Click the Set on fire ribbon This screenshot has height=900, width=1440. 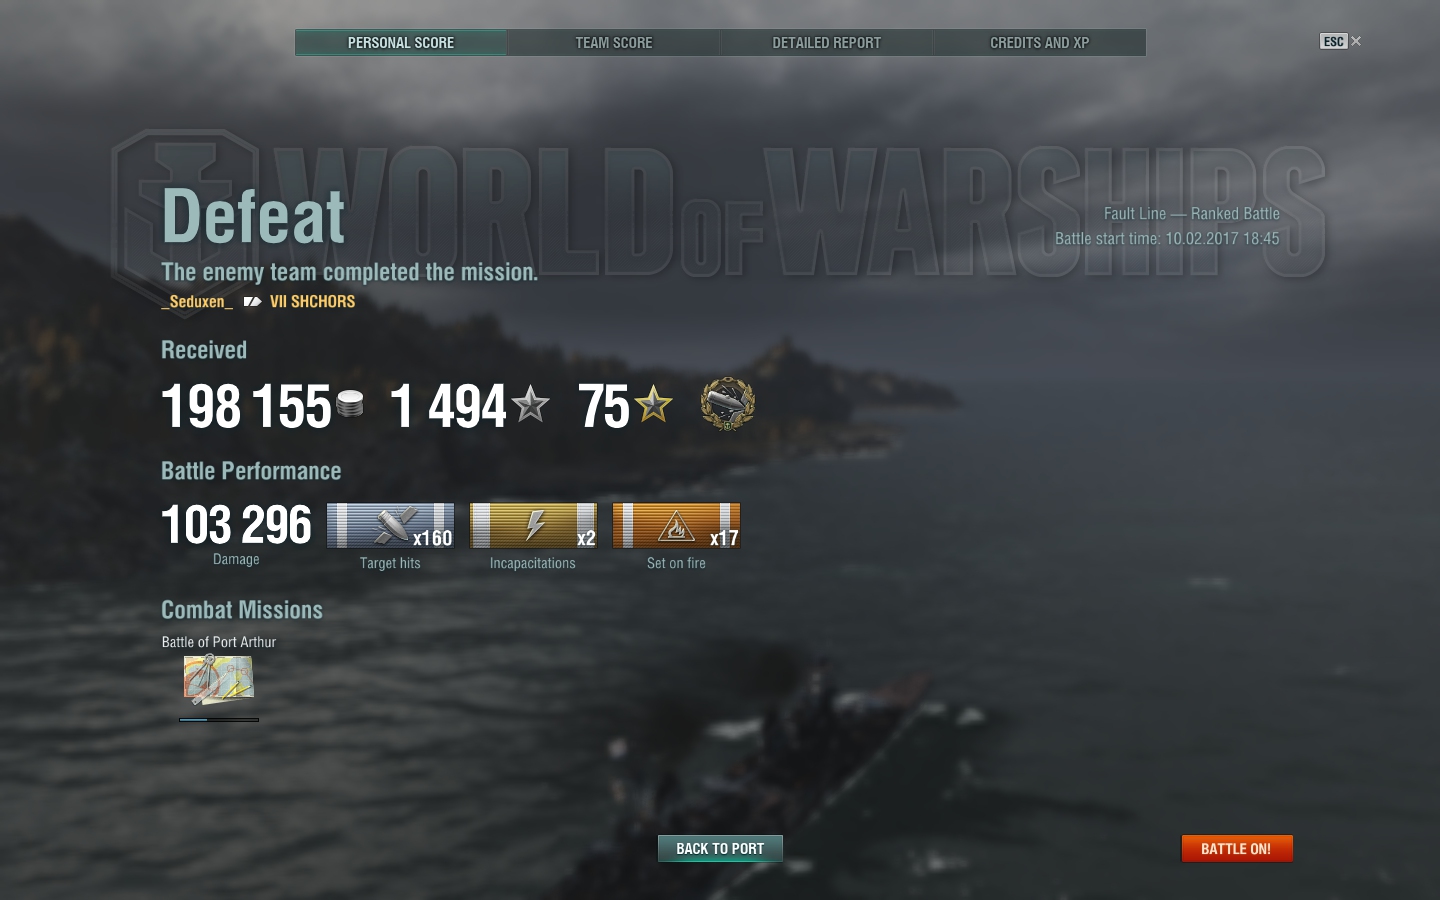point(677,526)
